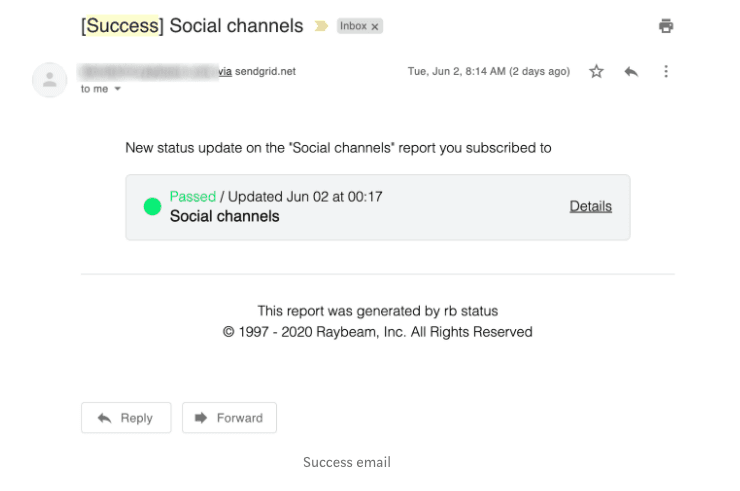The height and width of the screenshot is (491, 740).
Task: Expand recipient details next to "to me"
Action: pyautogui.click(x=118, y=89)
